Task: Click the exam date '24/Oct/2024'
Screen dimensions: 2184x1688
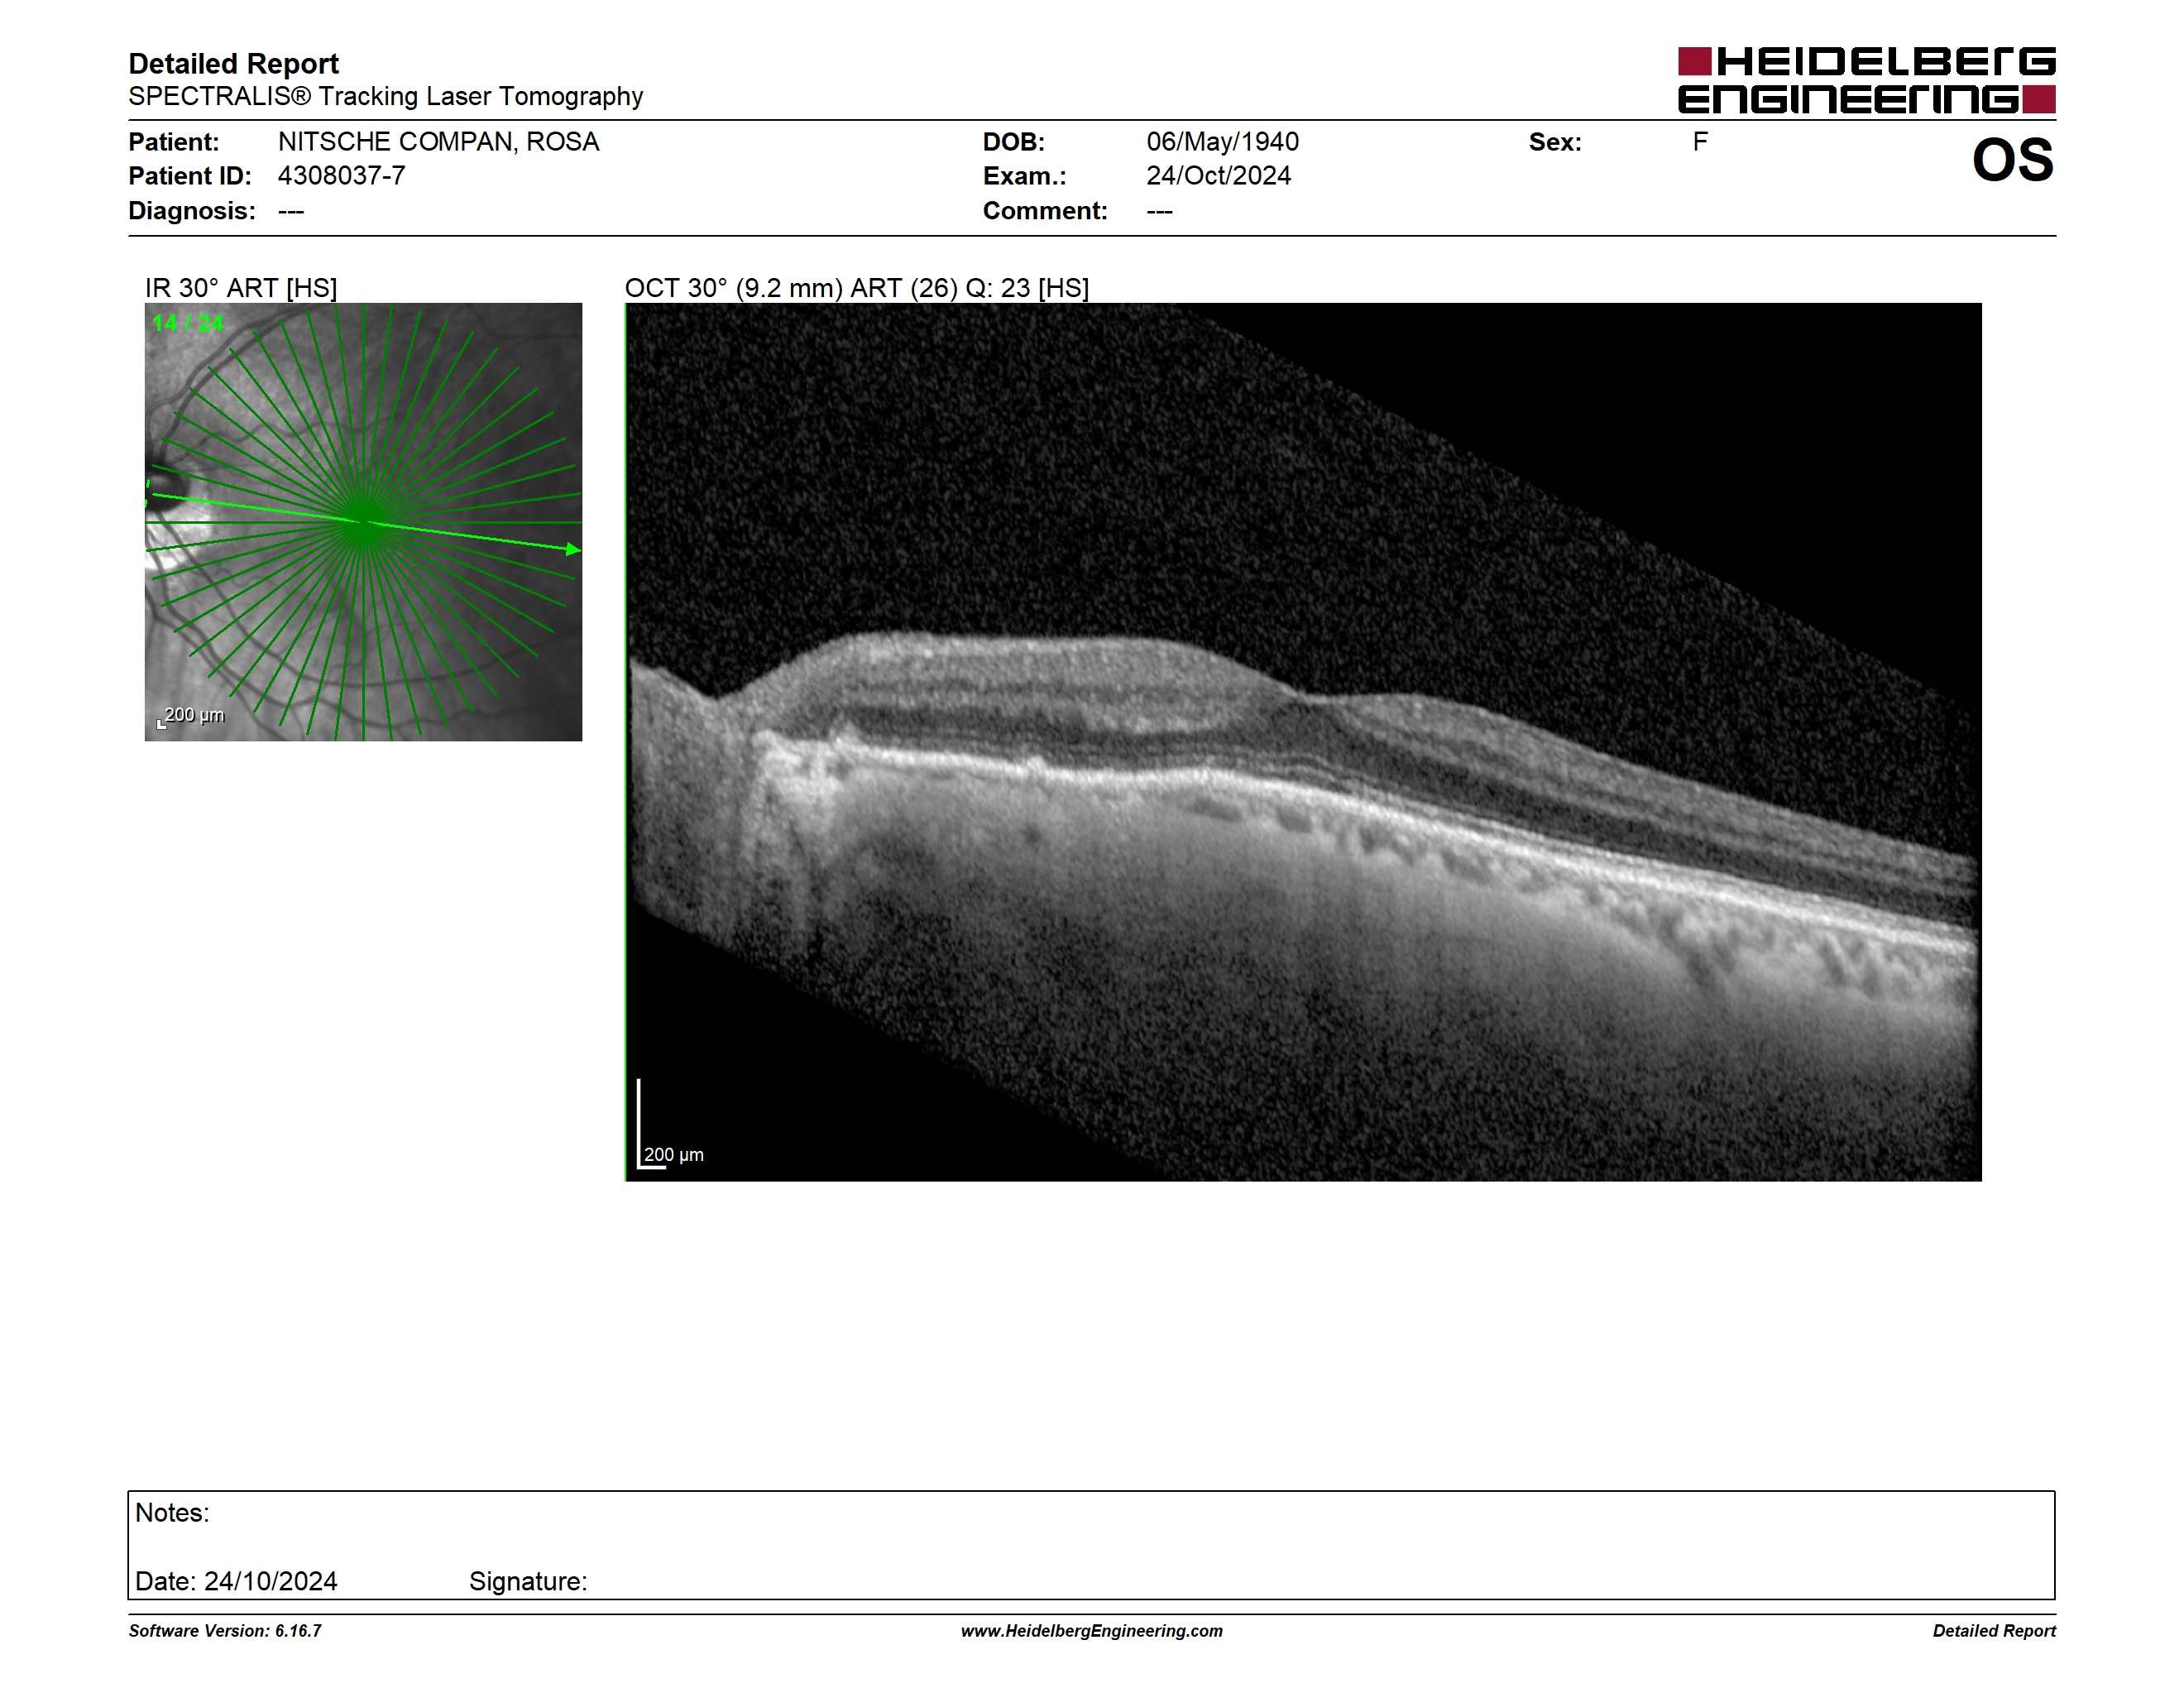Action: [1218, 176]
